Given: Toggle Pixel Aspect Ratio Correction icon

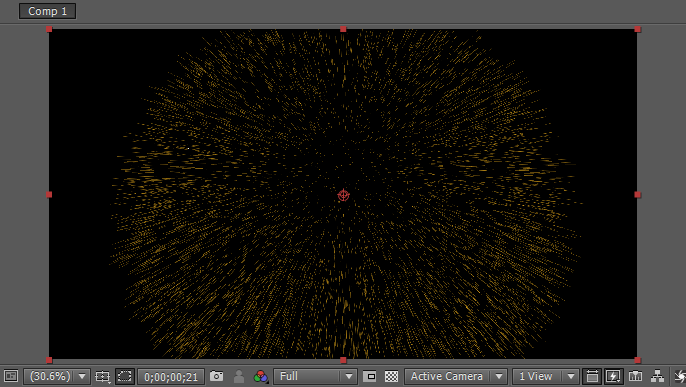Looking at the screenshot, I should click(x=592, y=377).
